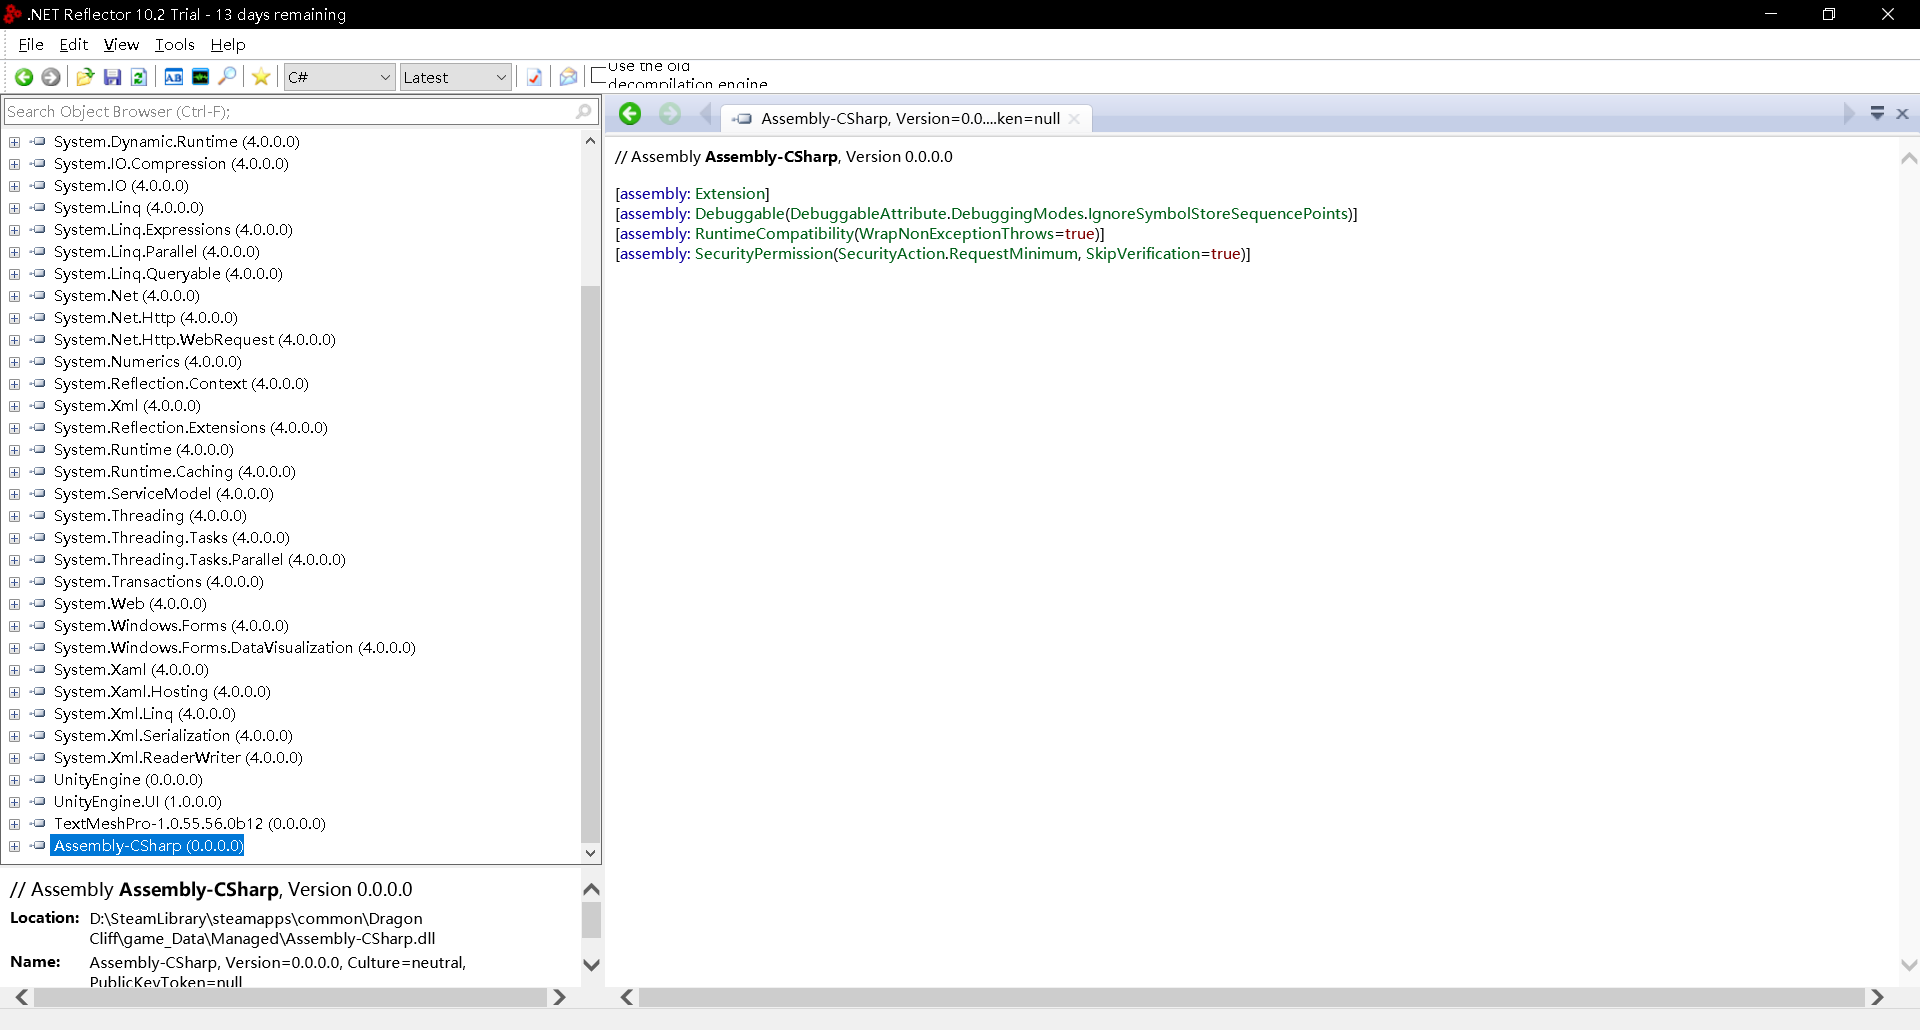
Task: Click the green waveform analyzer icon
Action: pos(200,77)
